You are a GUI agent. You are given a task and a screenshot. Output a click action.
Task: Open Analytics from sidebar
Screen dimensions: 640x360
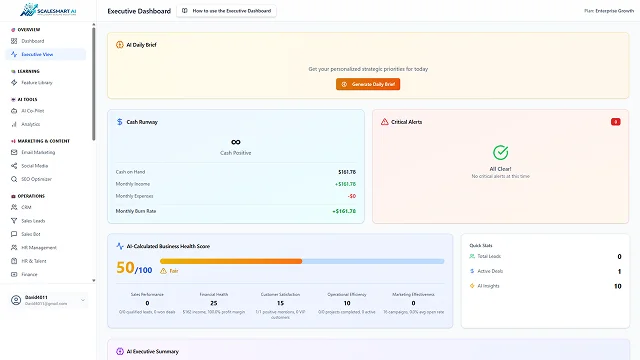point(46,124)
